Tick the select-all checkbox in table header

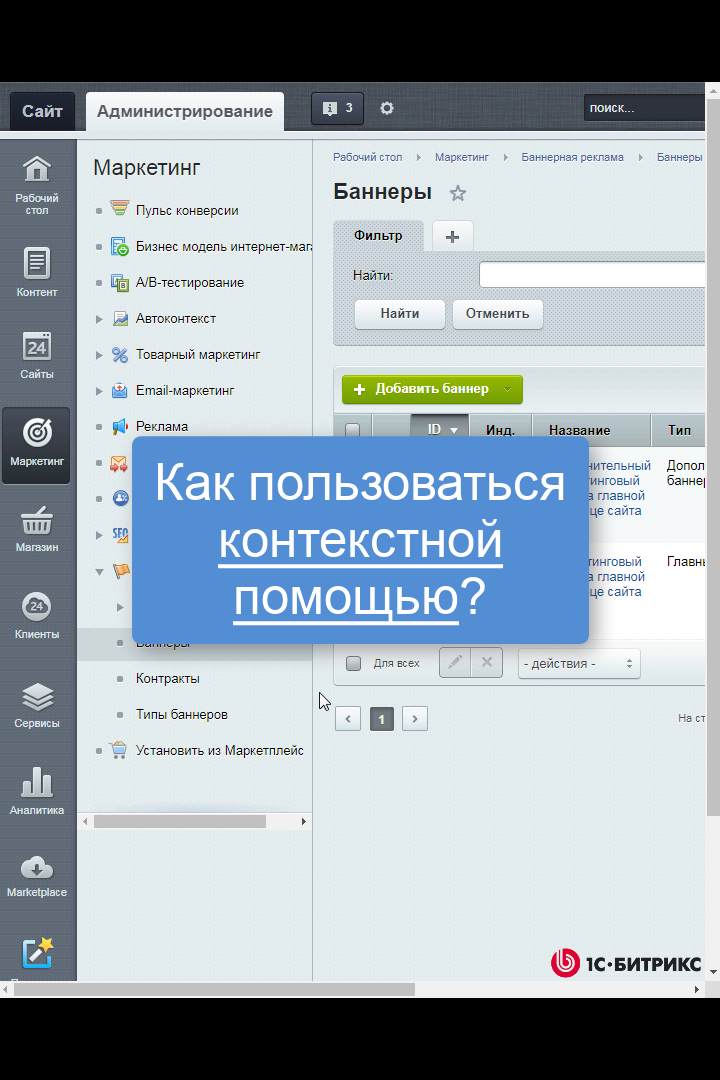(352, 430)
